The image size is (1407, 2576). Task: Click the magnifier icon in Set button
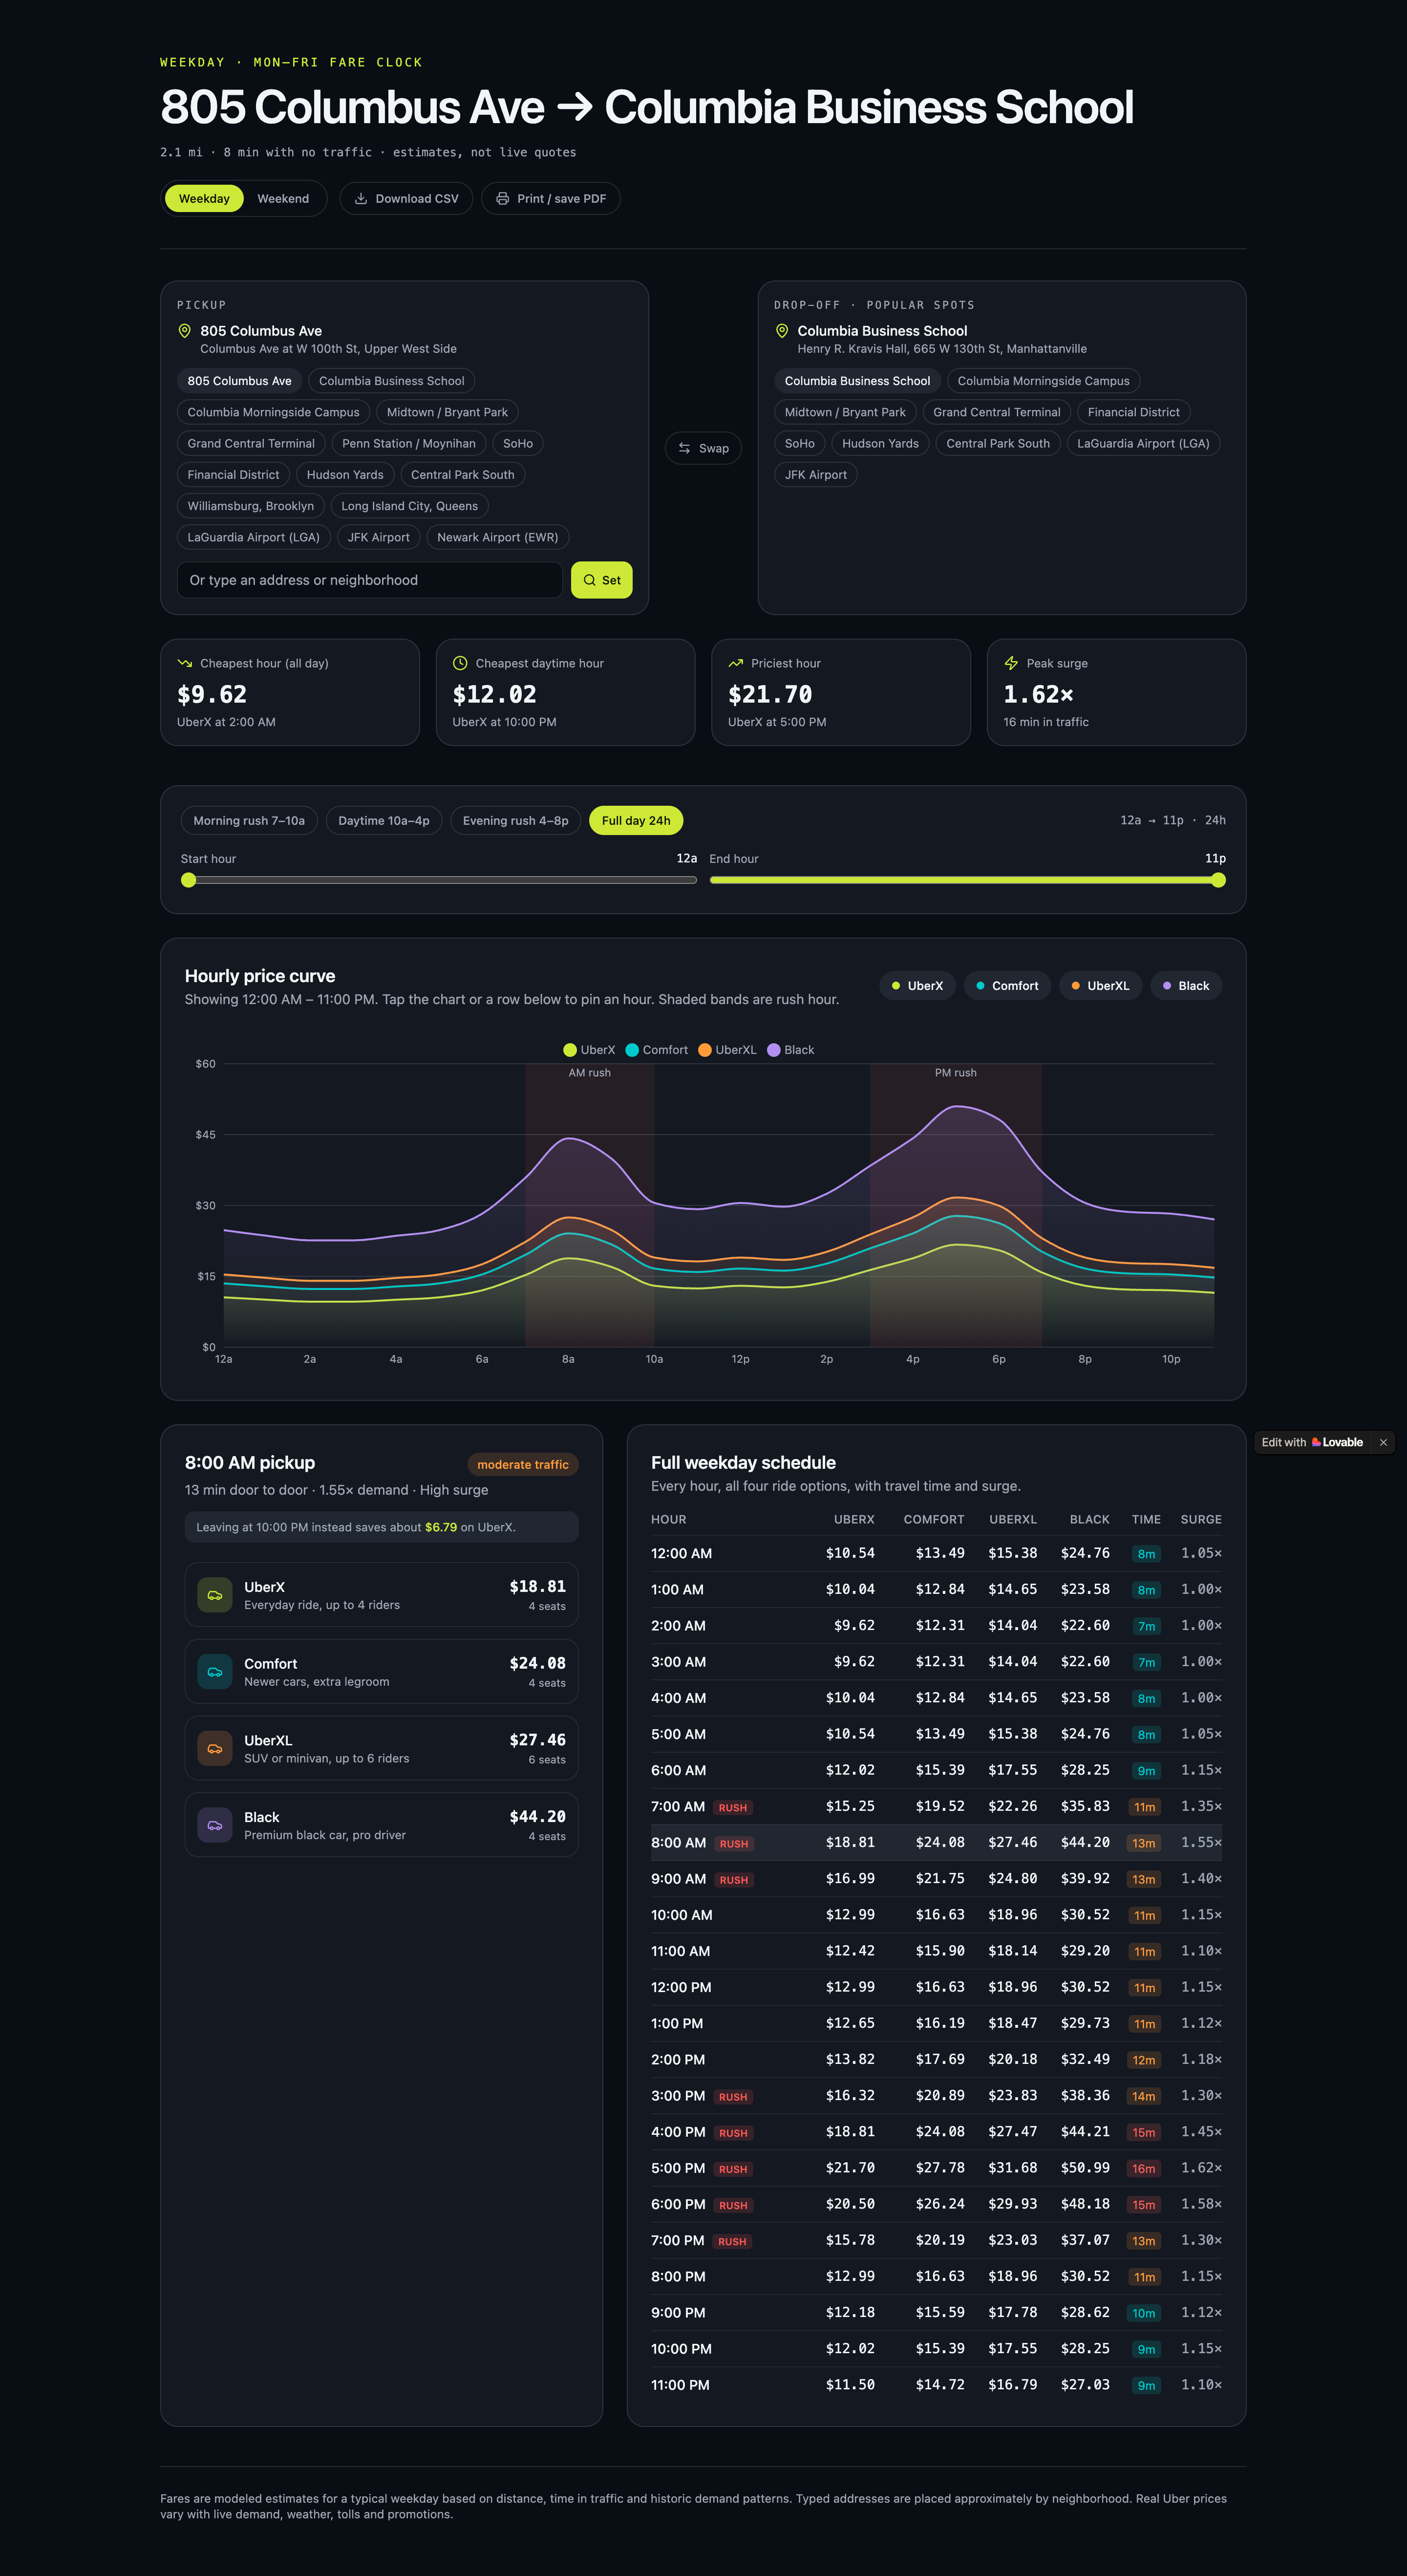point(590,580)
